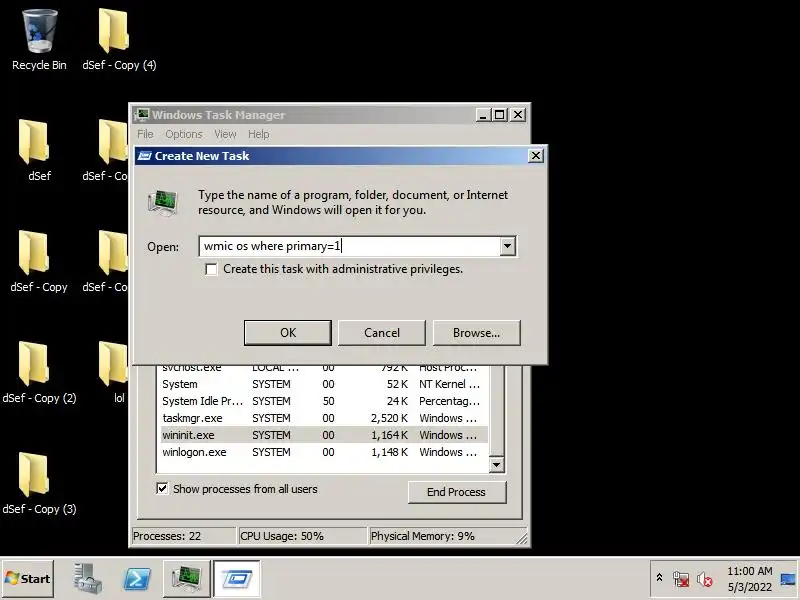Select the dSef - Copy (4) folder
The height and width of the screenshot is (600, 800).
[x=119, y=40]
